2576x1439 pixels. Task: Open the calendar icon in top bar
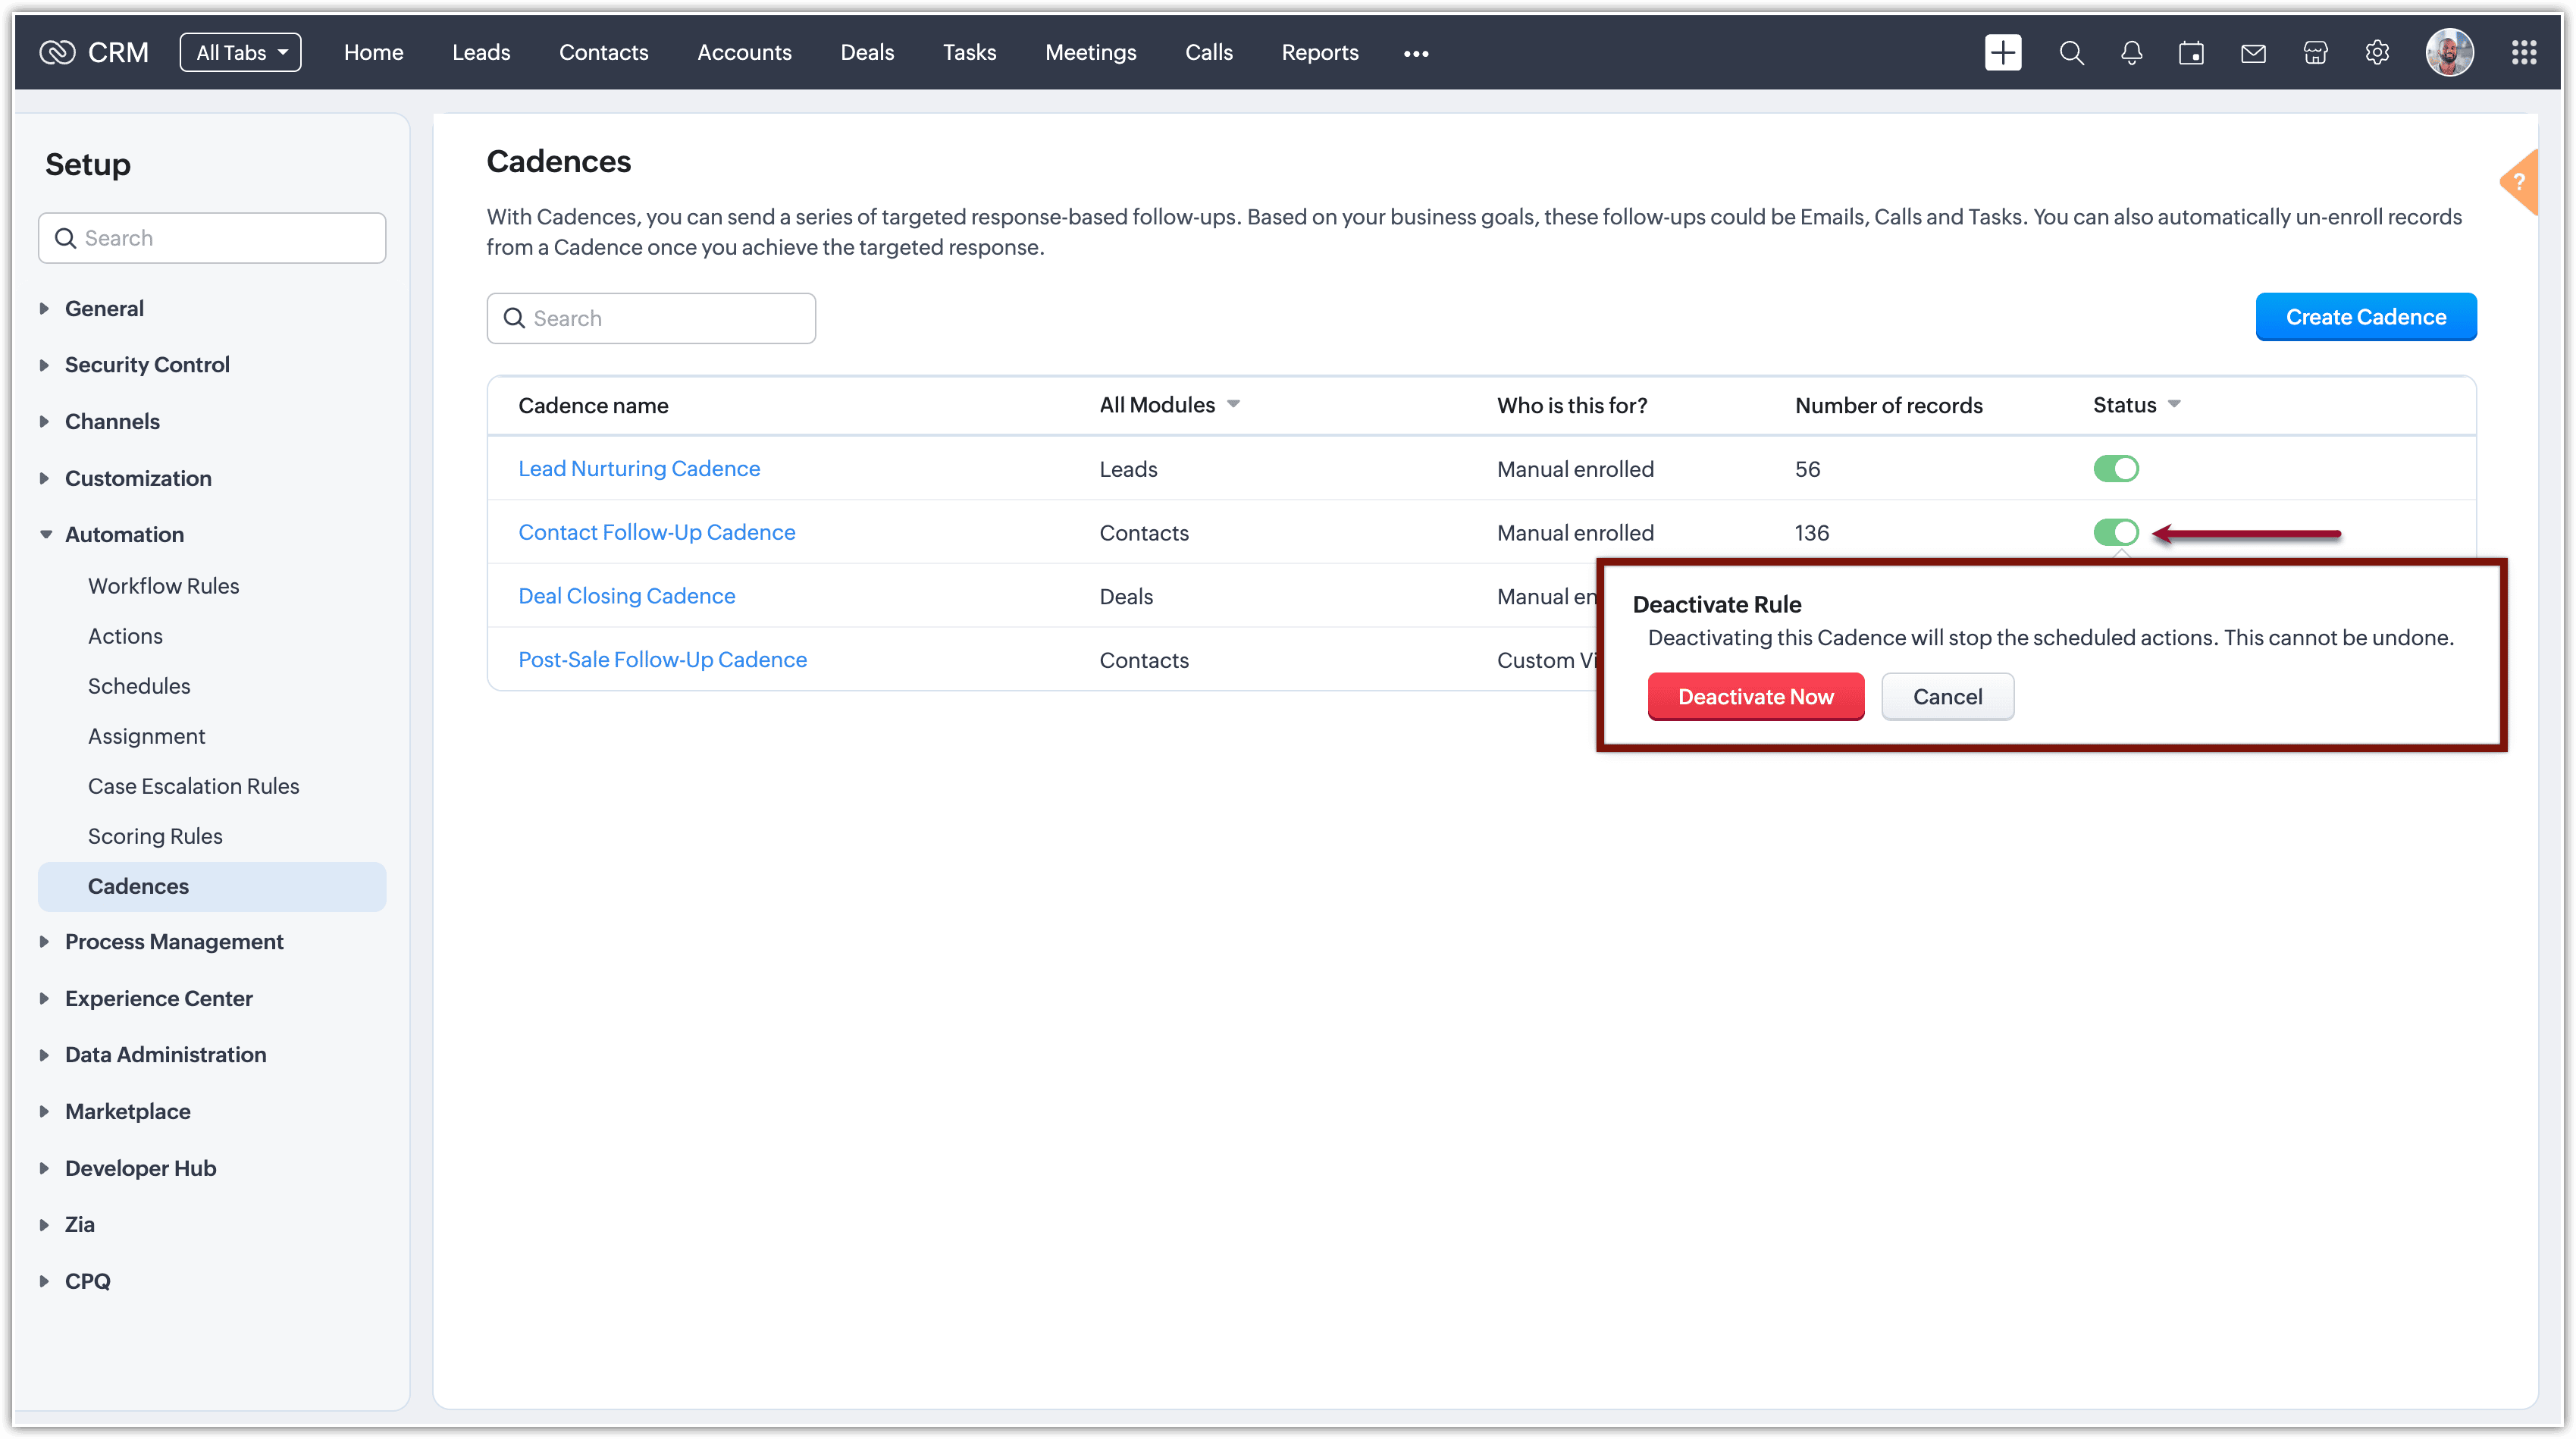pos(2191,53)
